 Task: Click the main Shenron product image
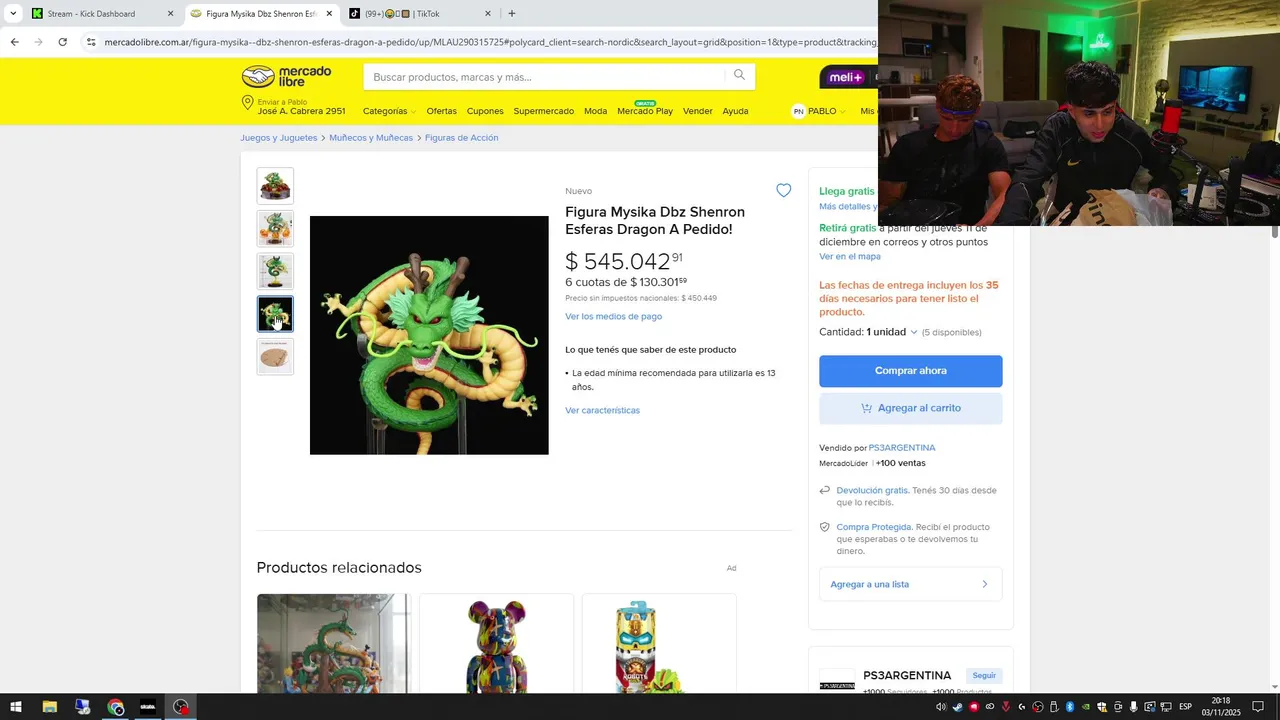(x=429, y=335)
